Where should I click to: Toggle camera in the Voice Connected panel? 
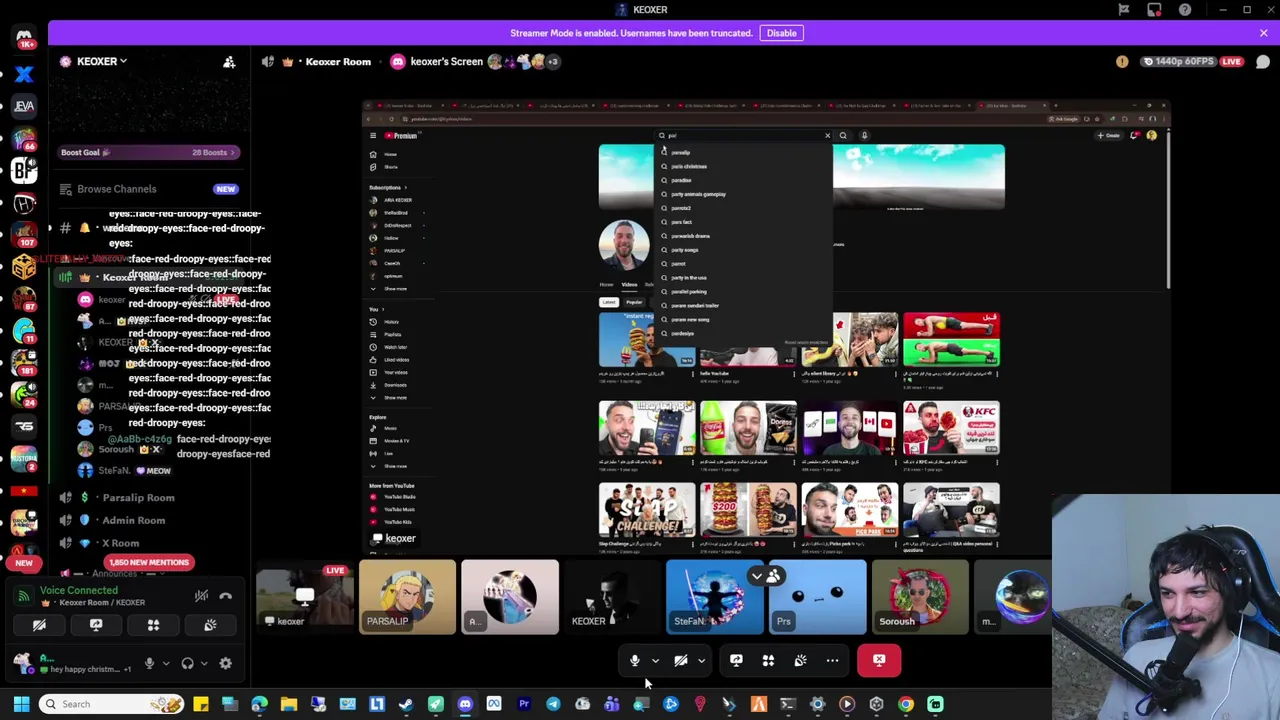(x=39, y=625)
